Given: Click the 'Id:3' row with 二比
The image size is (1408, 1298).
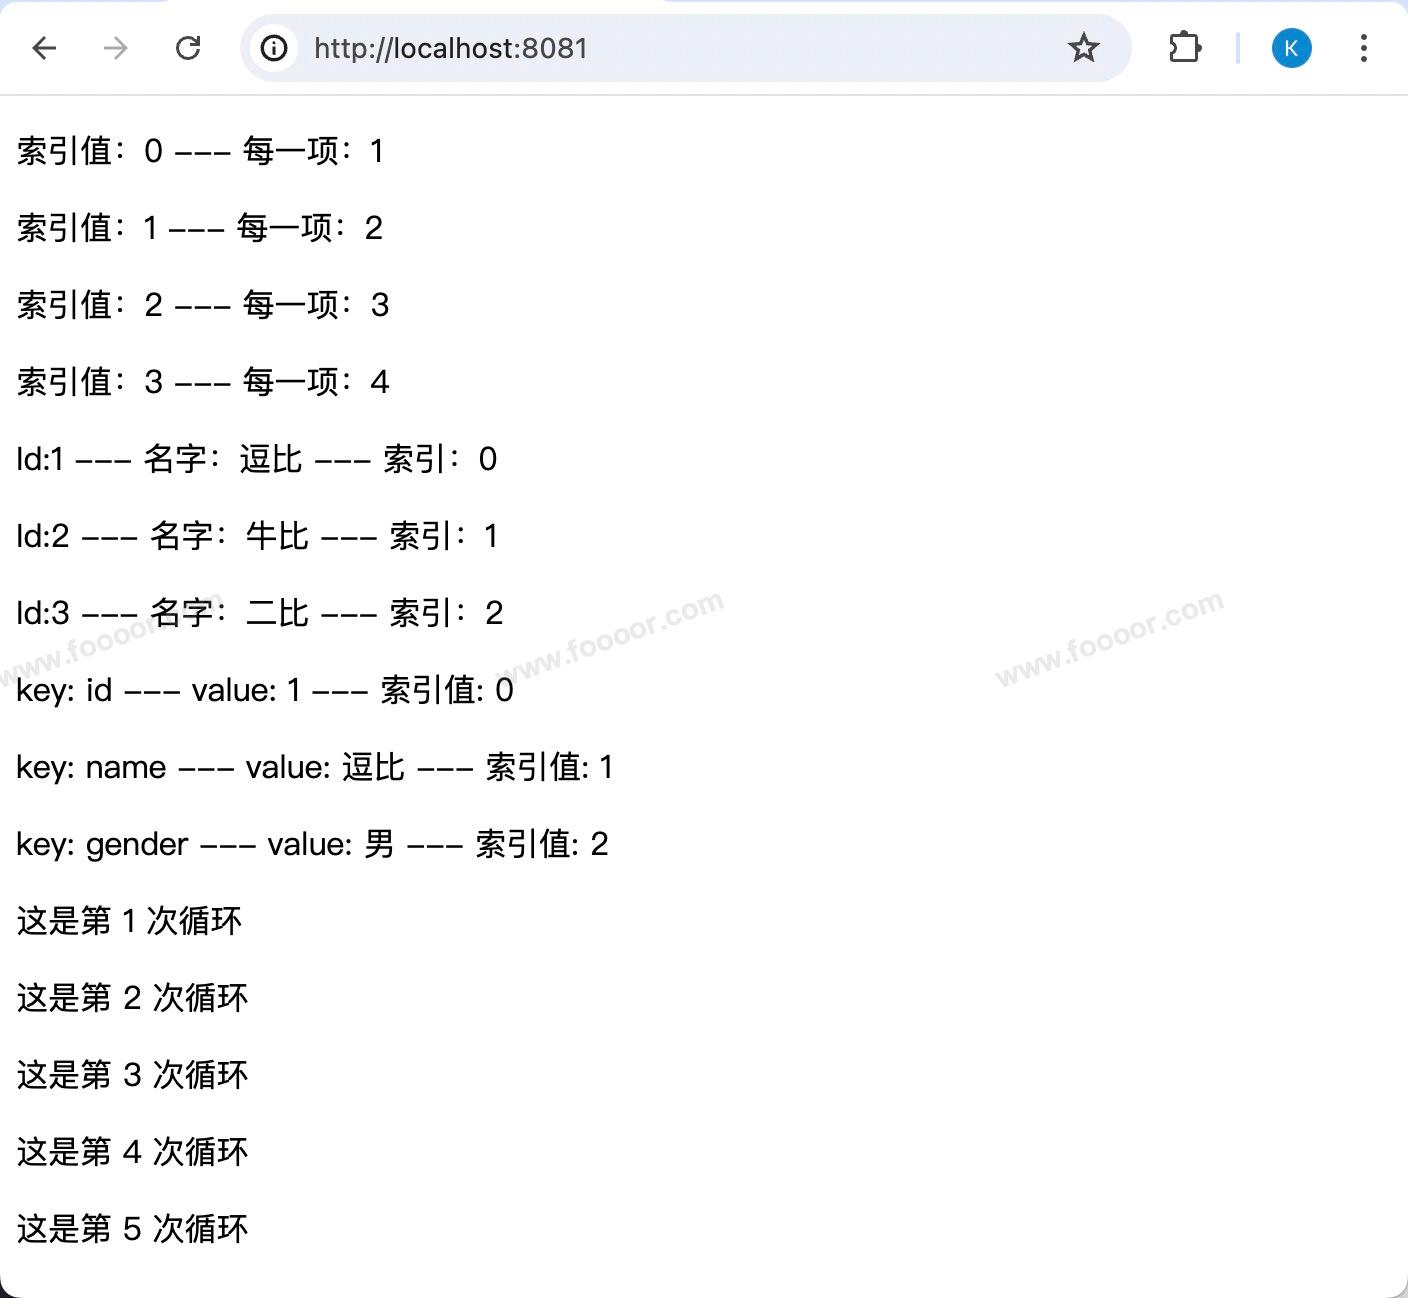Looking at the screenshot, I should [260, 613].
